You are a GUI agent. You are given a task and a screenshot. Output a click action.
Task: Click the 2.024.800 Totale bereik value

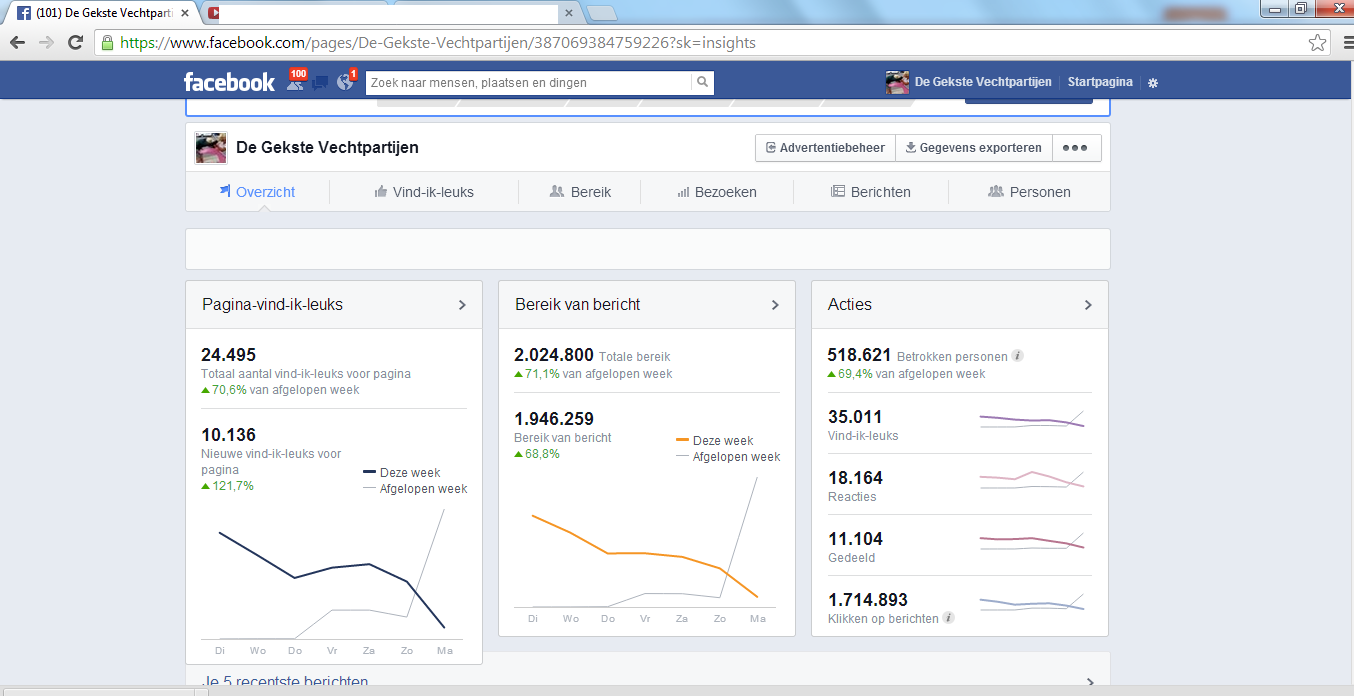coord(554,355)
